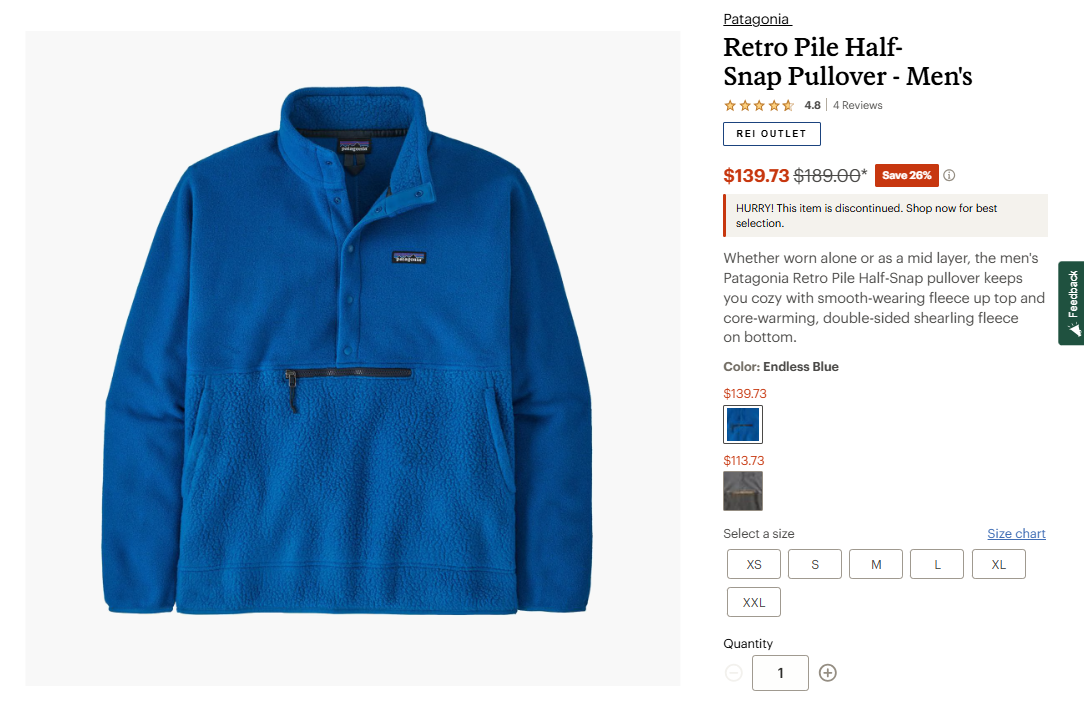
Task: Click the blue pullover product image
Action: pos(353,358)
